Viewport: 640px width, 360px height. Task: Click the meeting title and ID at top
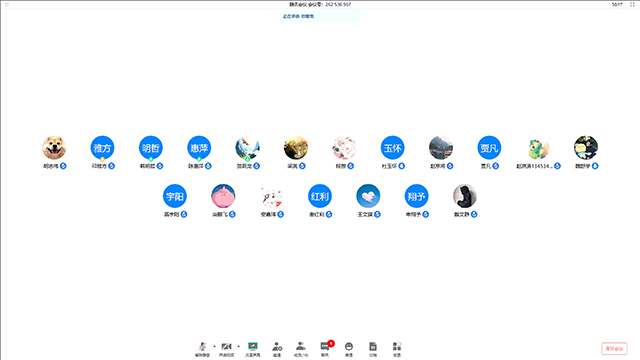[x=320, y=4]
